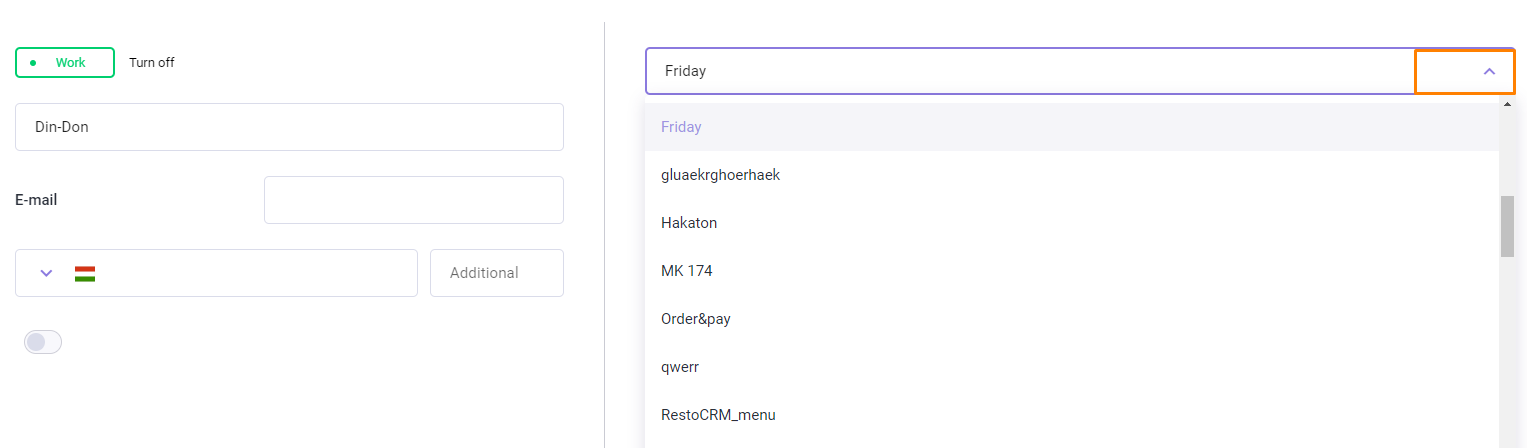Select MK 174 option

[x=1072, y=271]
